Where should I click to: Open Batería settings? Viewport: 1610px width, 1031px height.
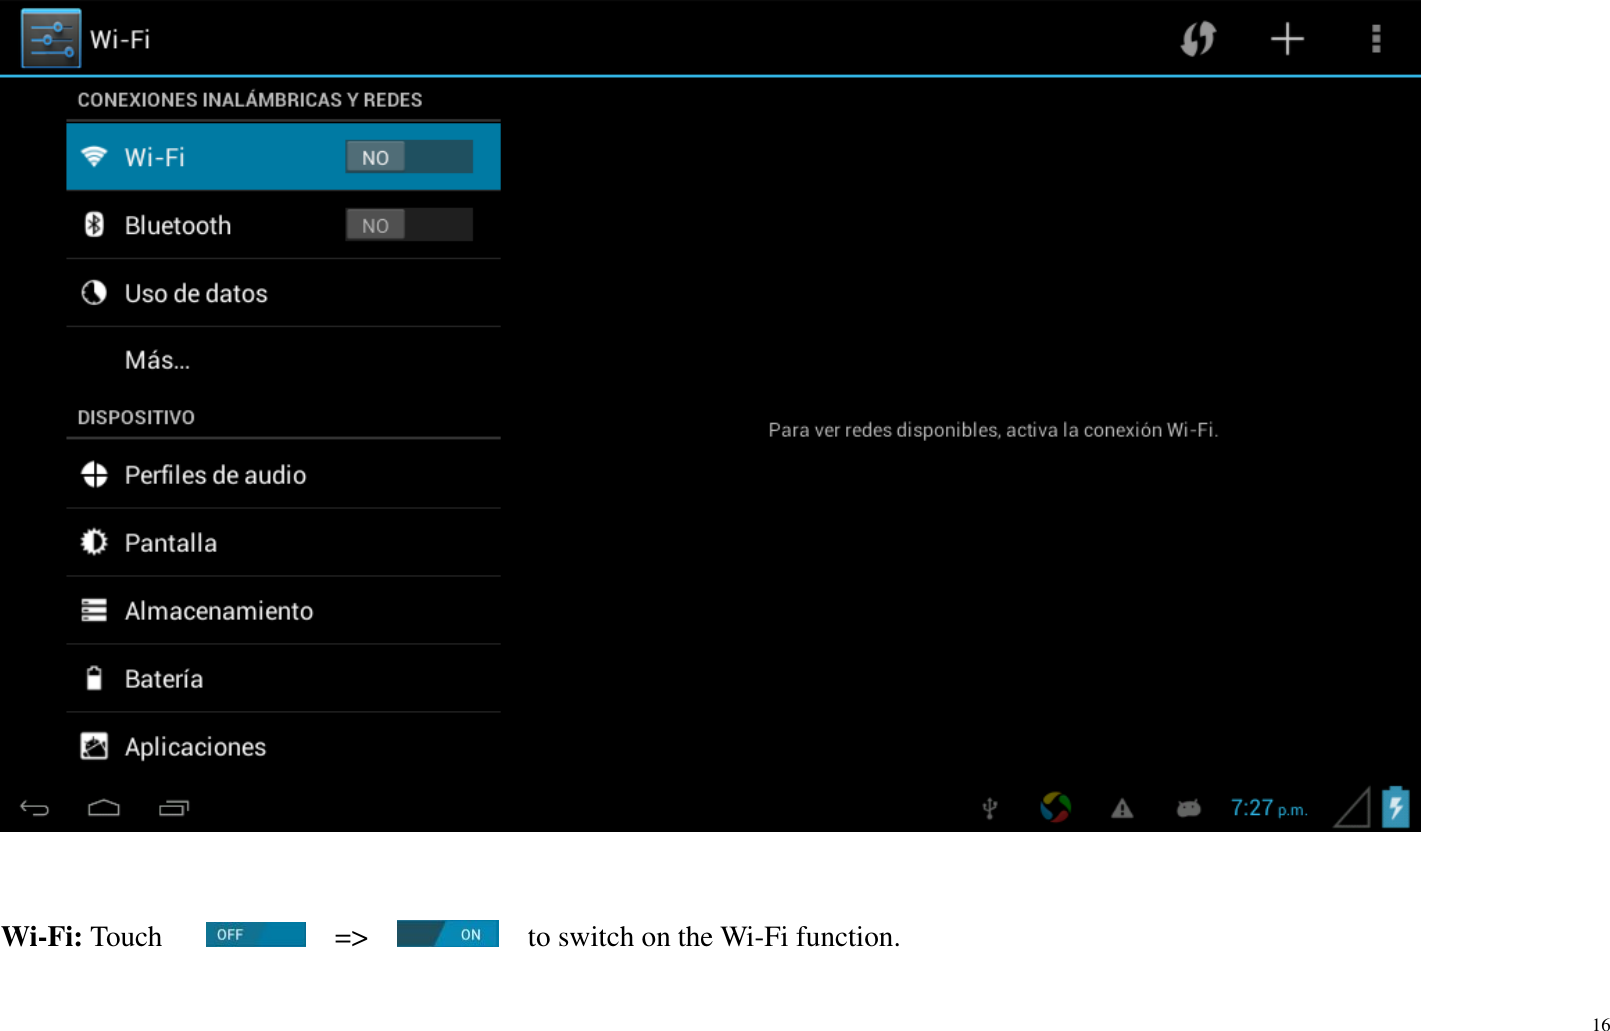click(x=283, y=679)
